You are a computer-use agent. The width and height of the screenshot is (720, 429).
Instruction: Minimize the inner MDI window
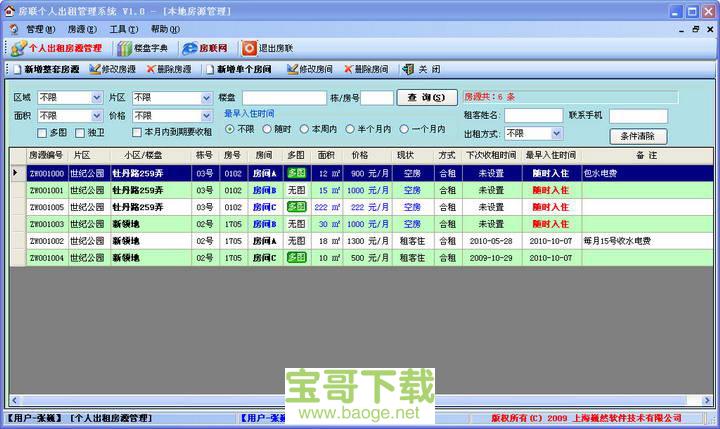click(681, 29)
